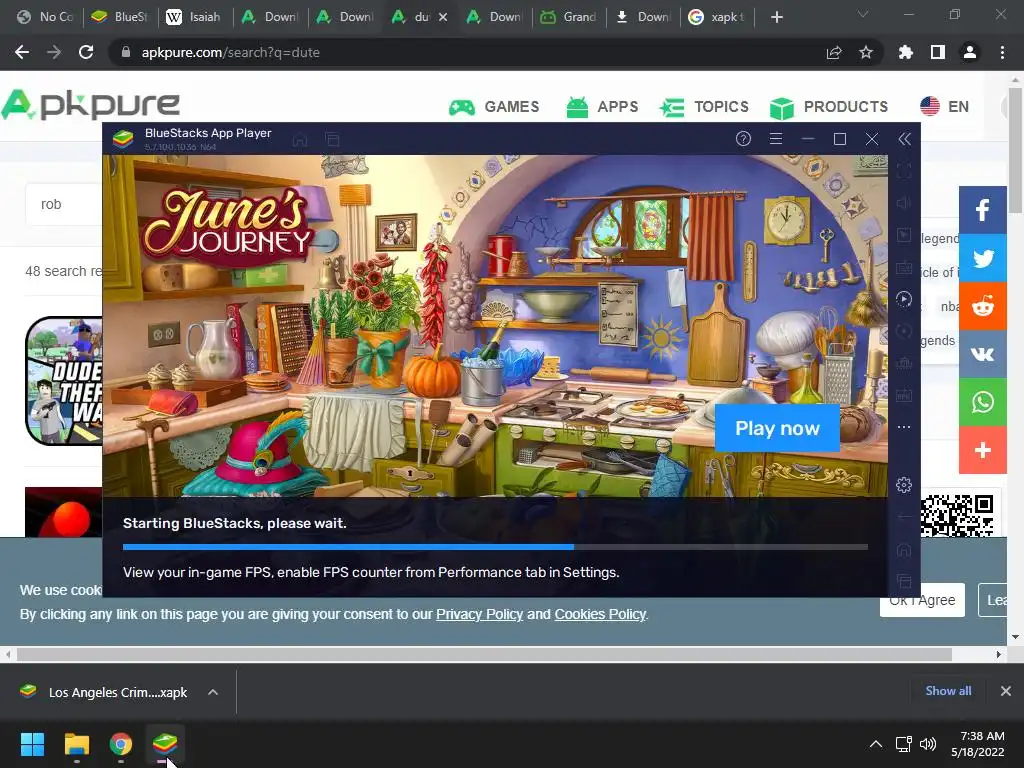Open the TOPICS menu on APKPure
This screenshot has height=768, width=1024.
(x=703, y=106)
